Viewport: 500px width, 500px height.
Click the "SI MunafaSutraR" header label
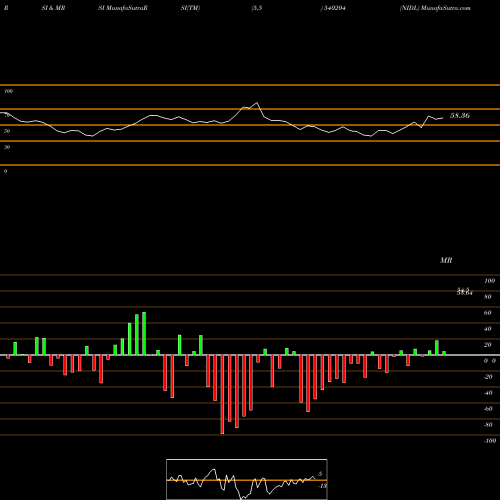(x=123, y=8)
